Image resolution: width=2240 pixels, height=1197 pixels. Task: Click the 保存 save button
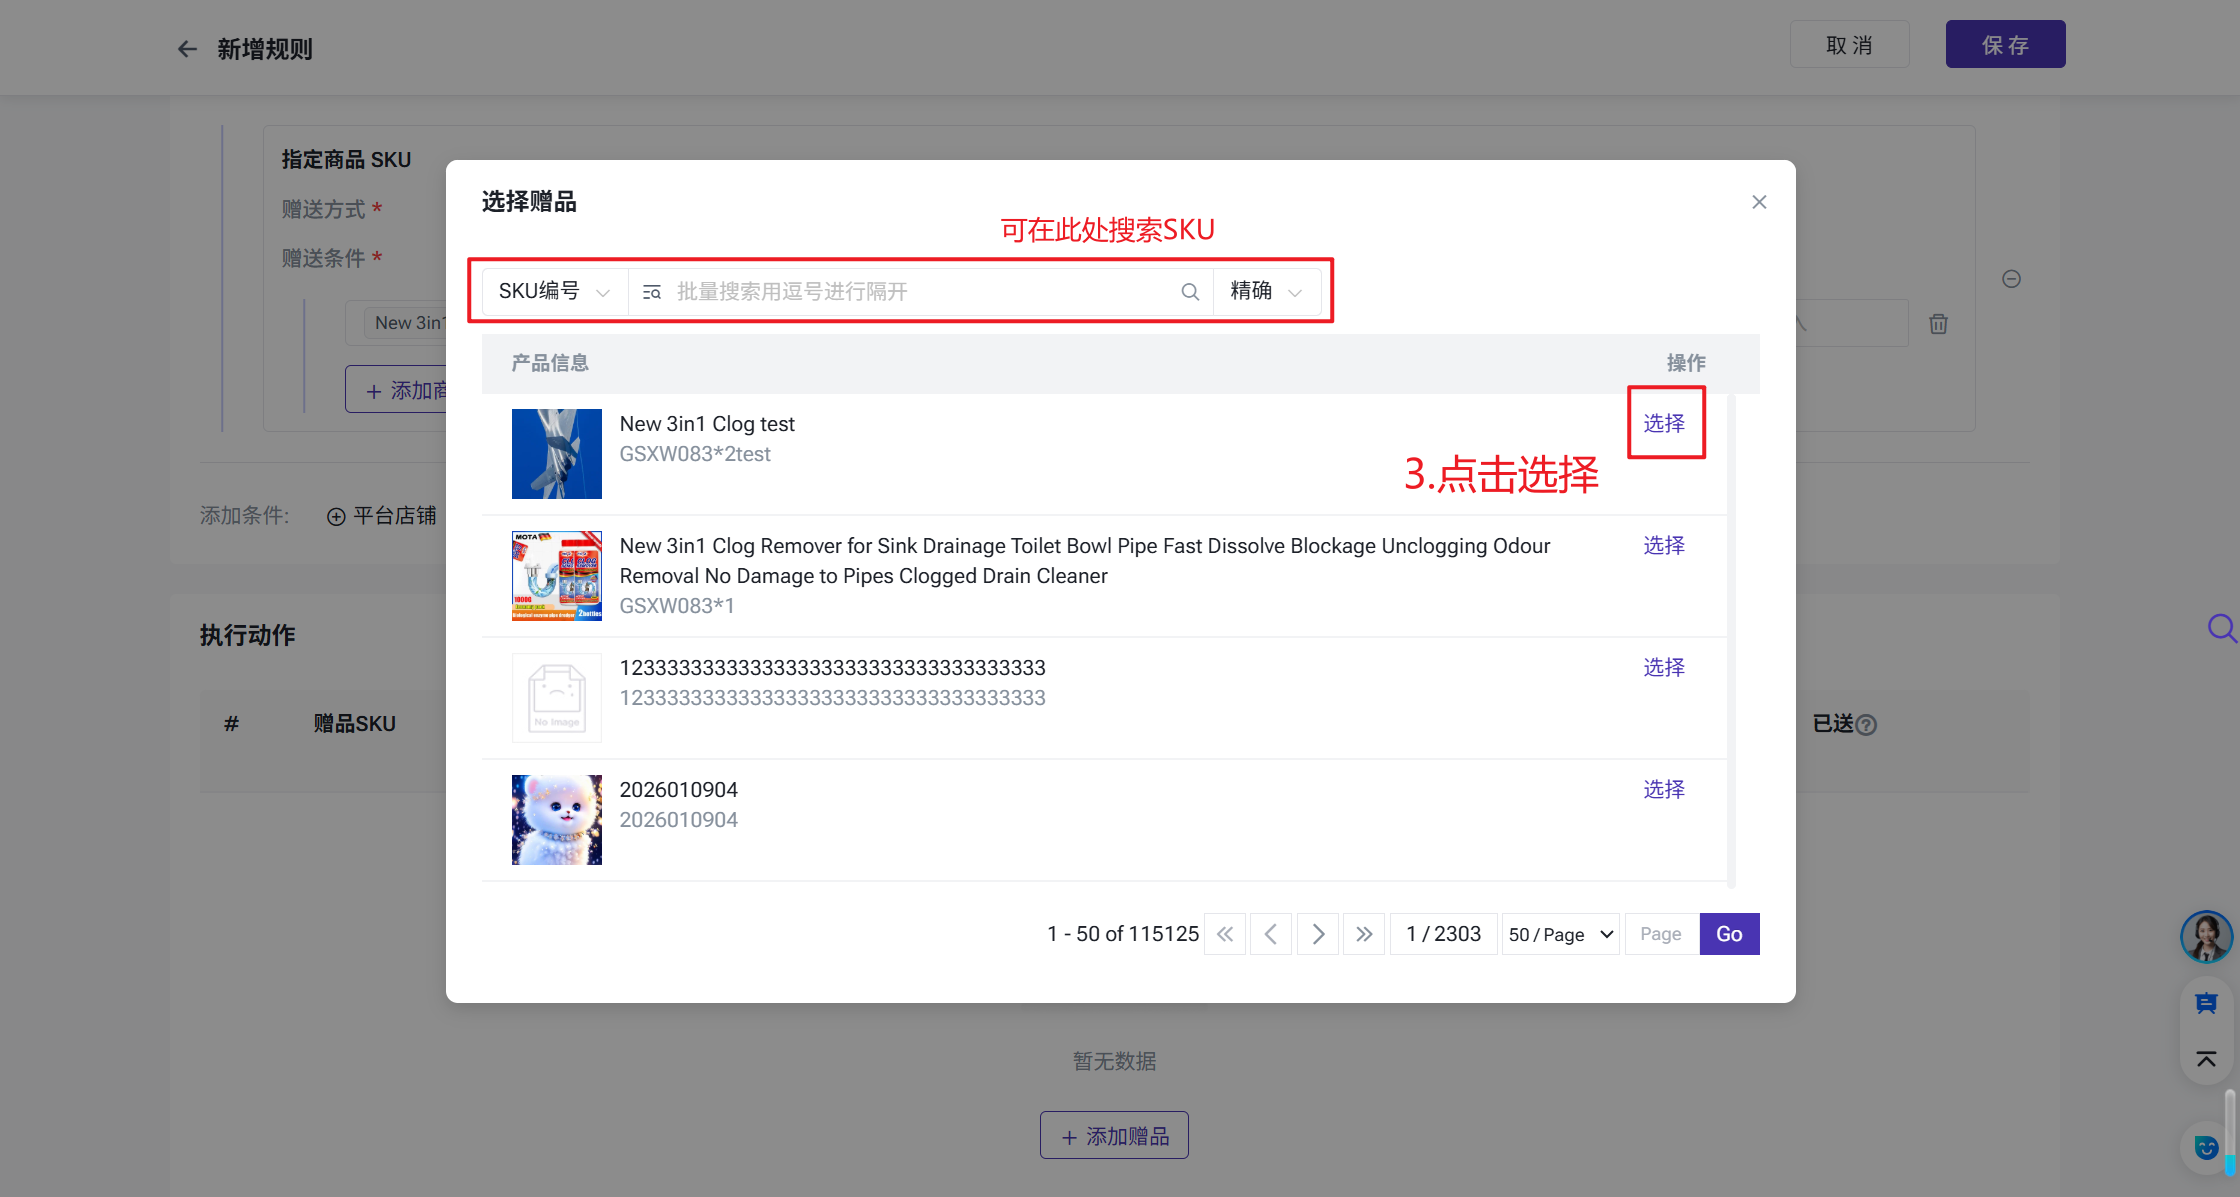click(x=2005, y=45)
